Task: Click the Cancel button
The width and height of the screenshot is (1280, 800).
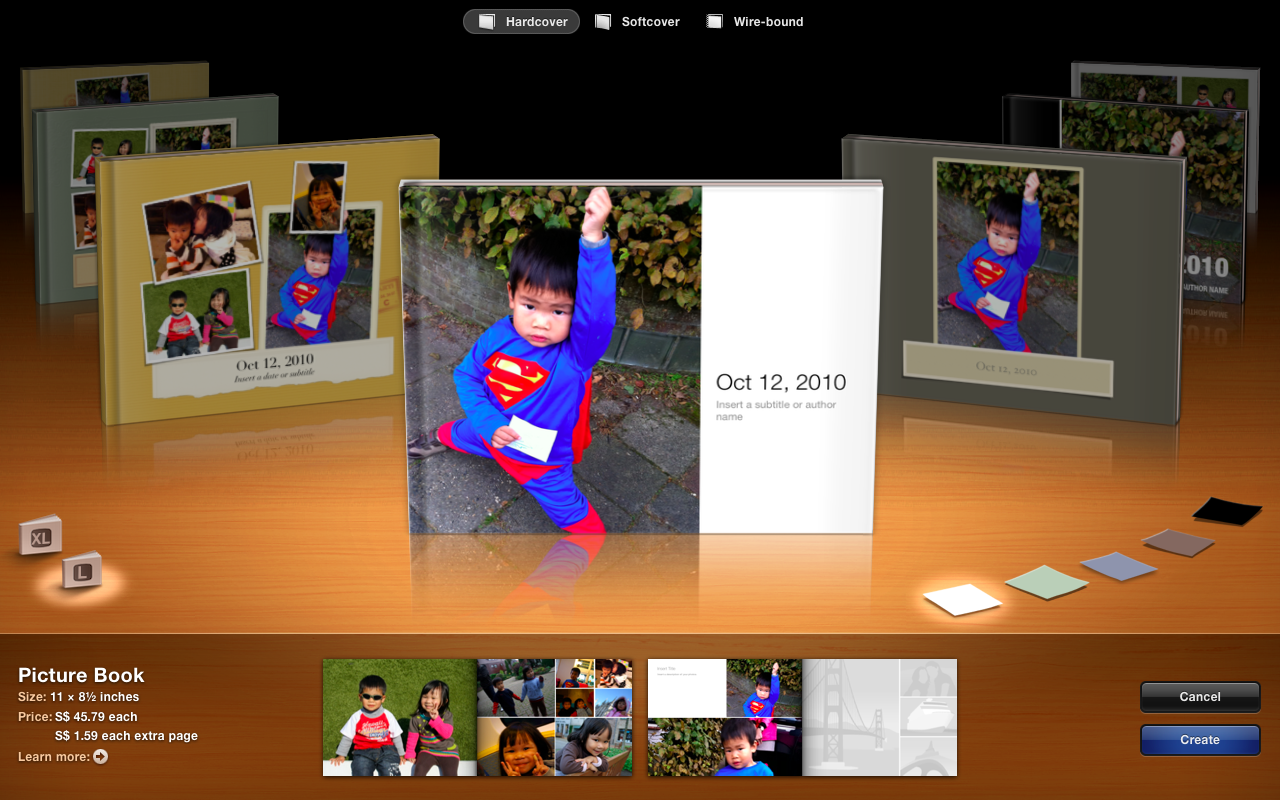Action: tap(1200, 697)
